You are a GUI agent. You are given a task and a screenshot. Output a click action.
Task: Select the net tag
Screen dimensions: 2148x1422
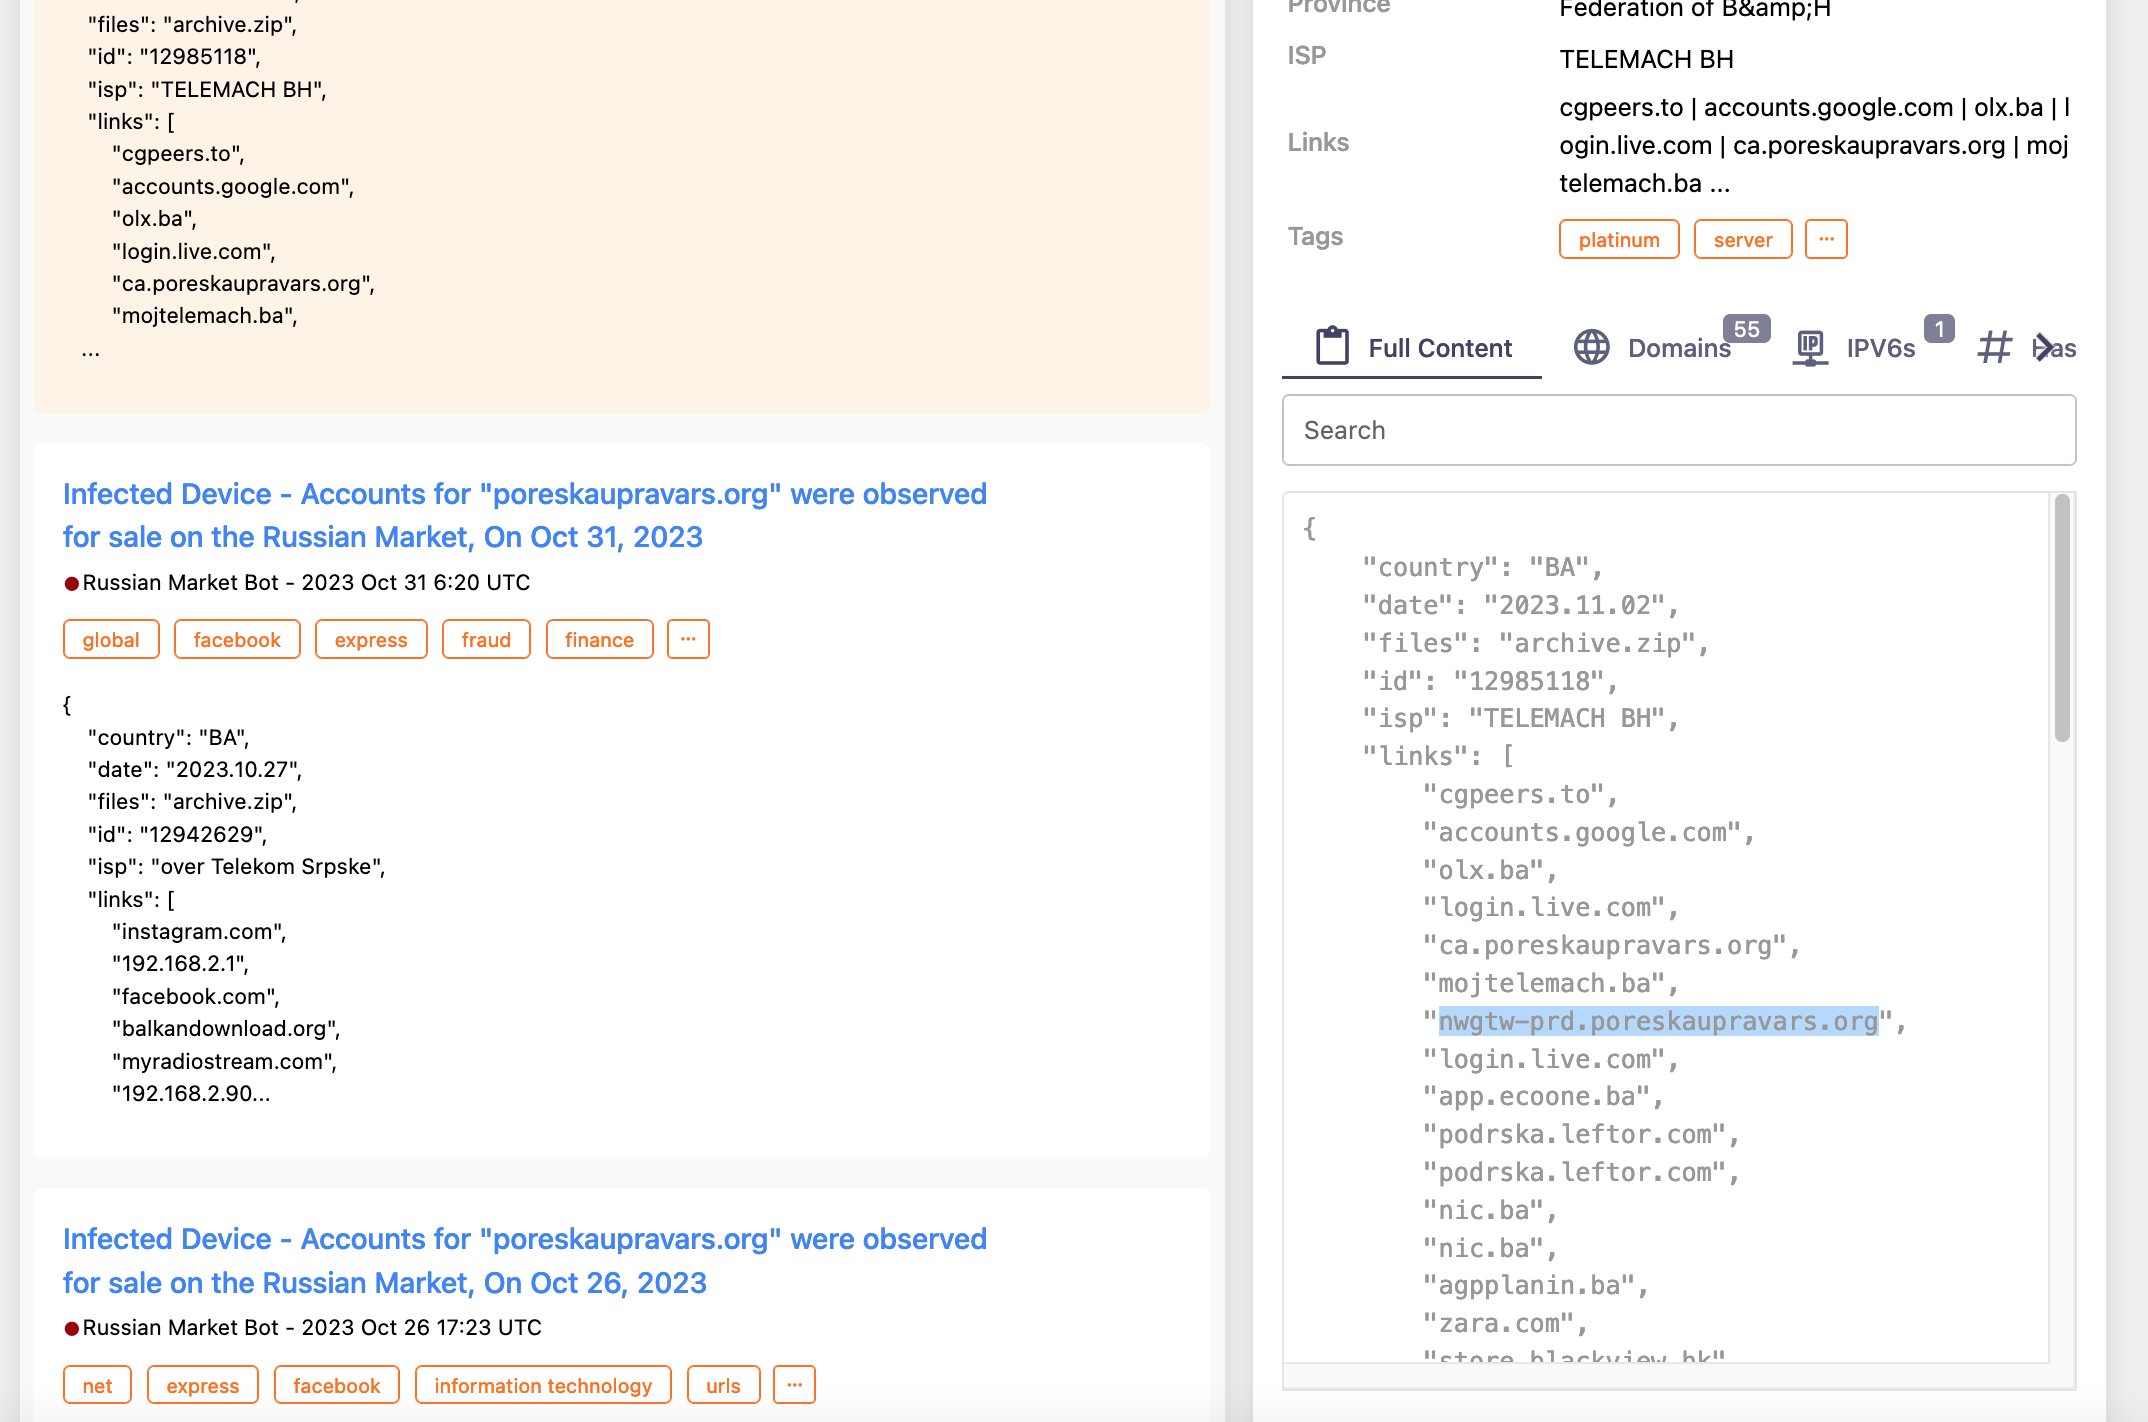click(x=97, y=1385)
